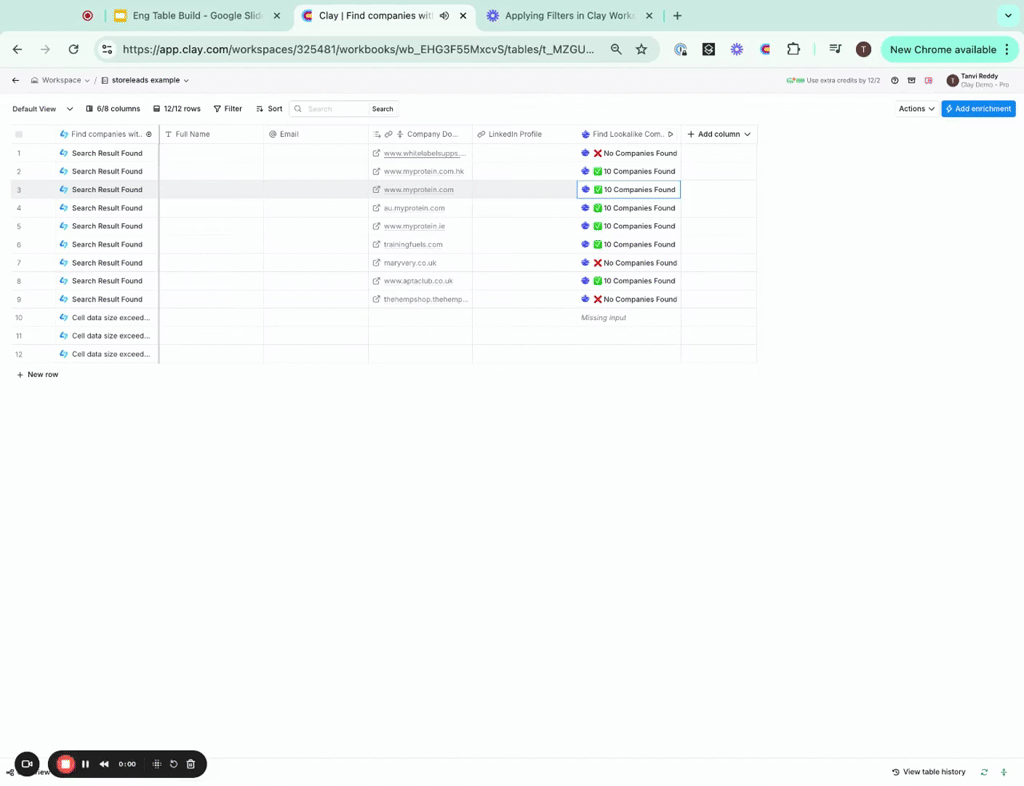Open external link icon for www.myprotein.com.hk

pos(376,172)
